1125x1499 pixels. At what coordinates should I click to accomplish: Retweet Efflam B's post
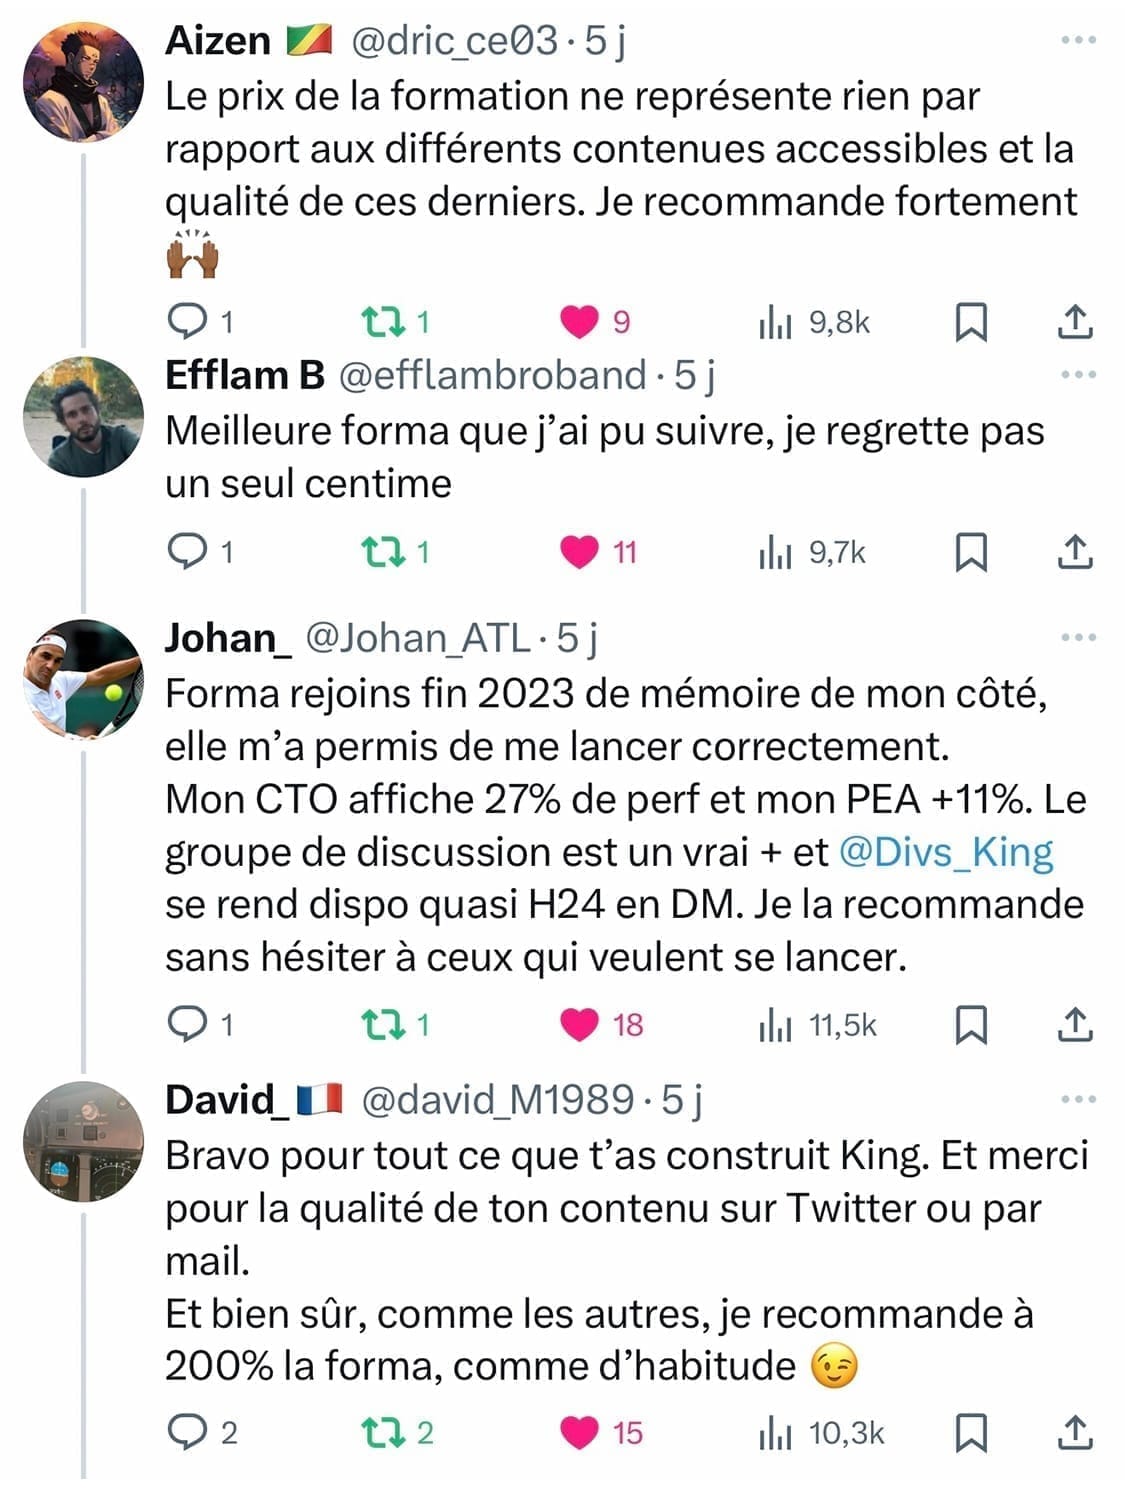(381, 552)
